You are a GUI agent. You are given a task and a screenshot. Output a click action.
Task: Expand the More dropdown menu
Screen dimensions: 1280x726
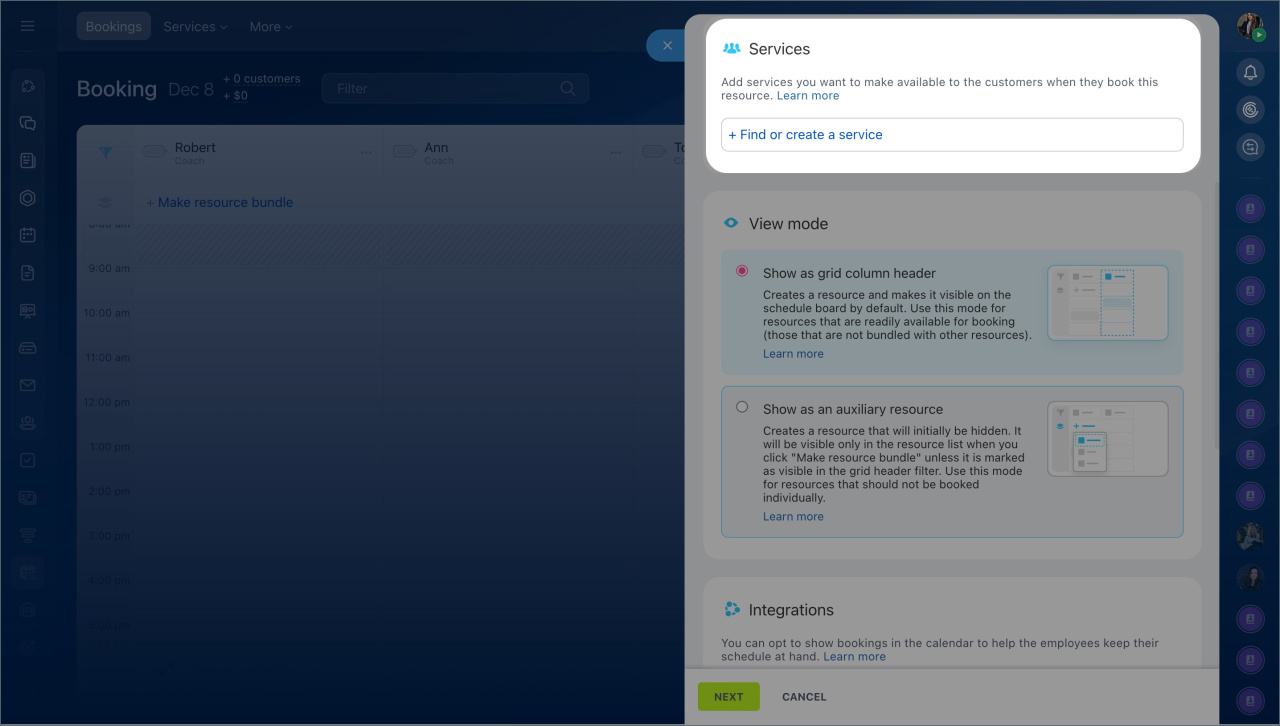(270, 27)
